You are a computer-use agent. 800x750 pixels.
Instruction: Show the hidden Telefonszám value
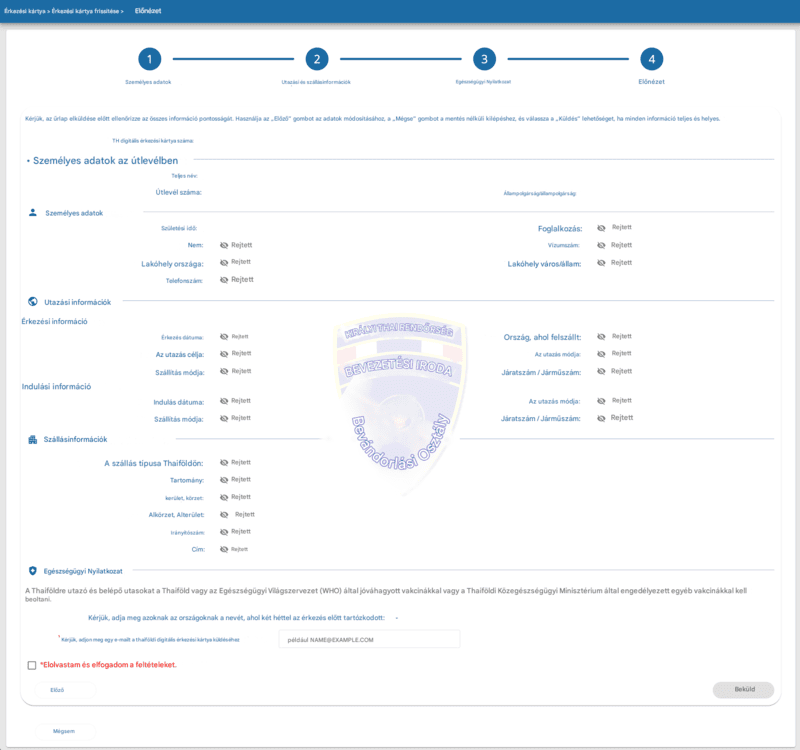(224, 280)
